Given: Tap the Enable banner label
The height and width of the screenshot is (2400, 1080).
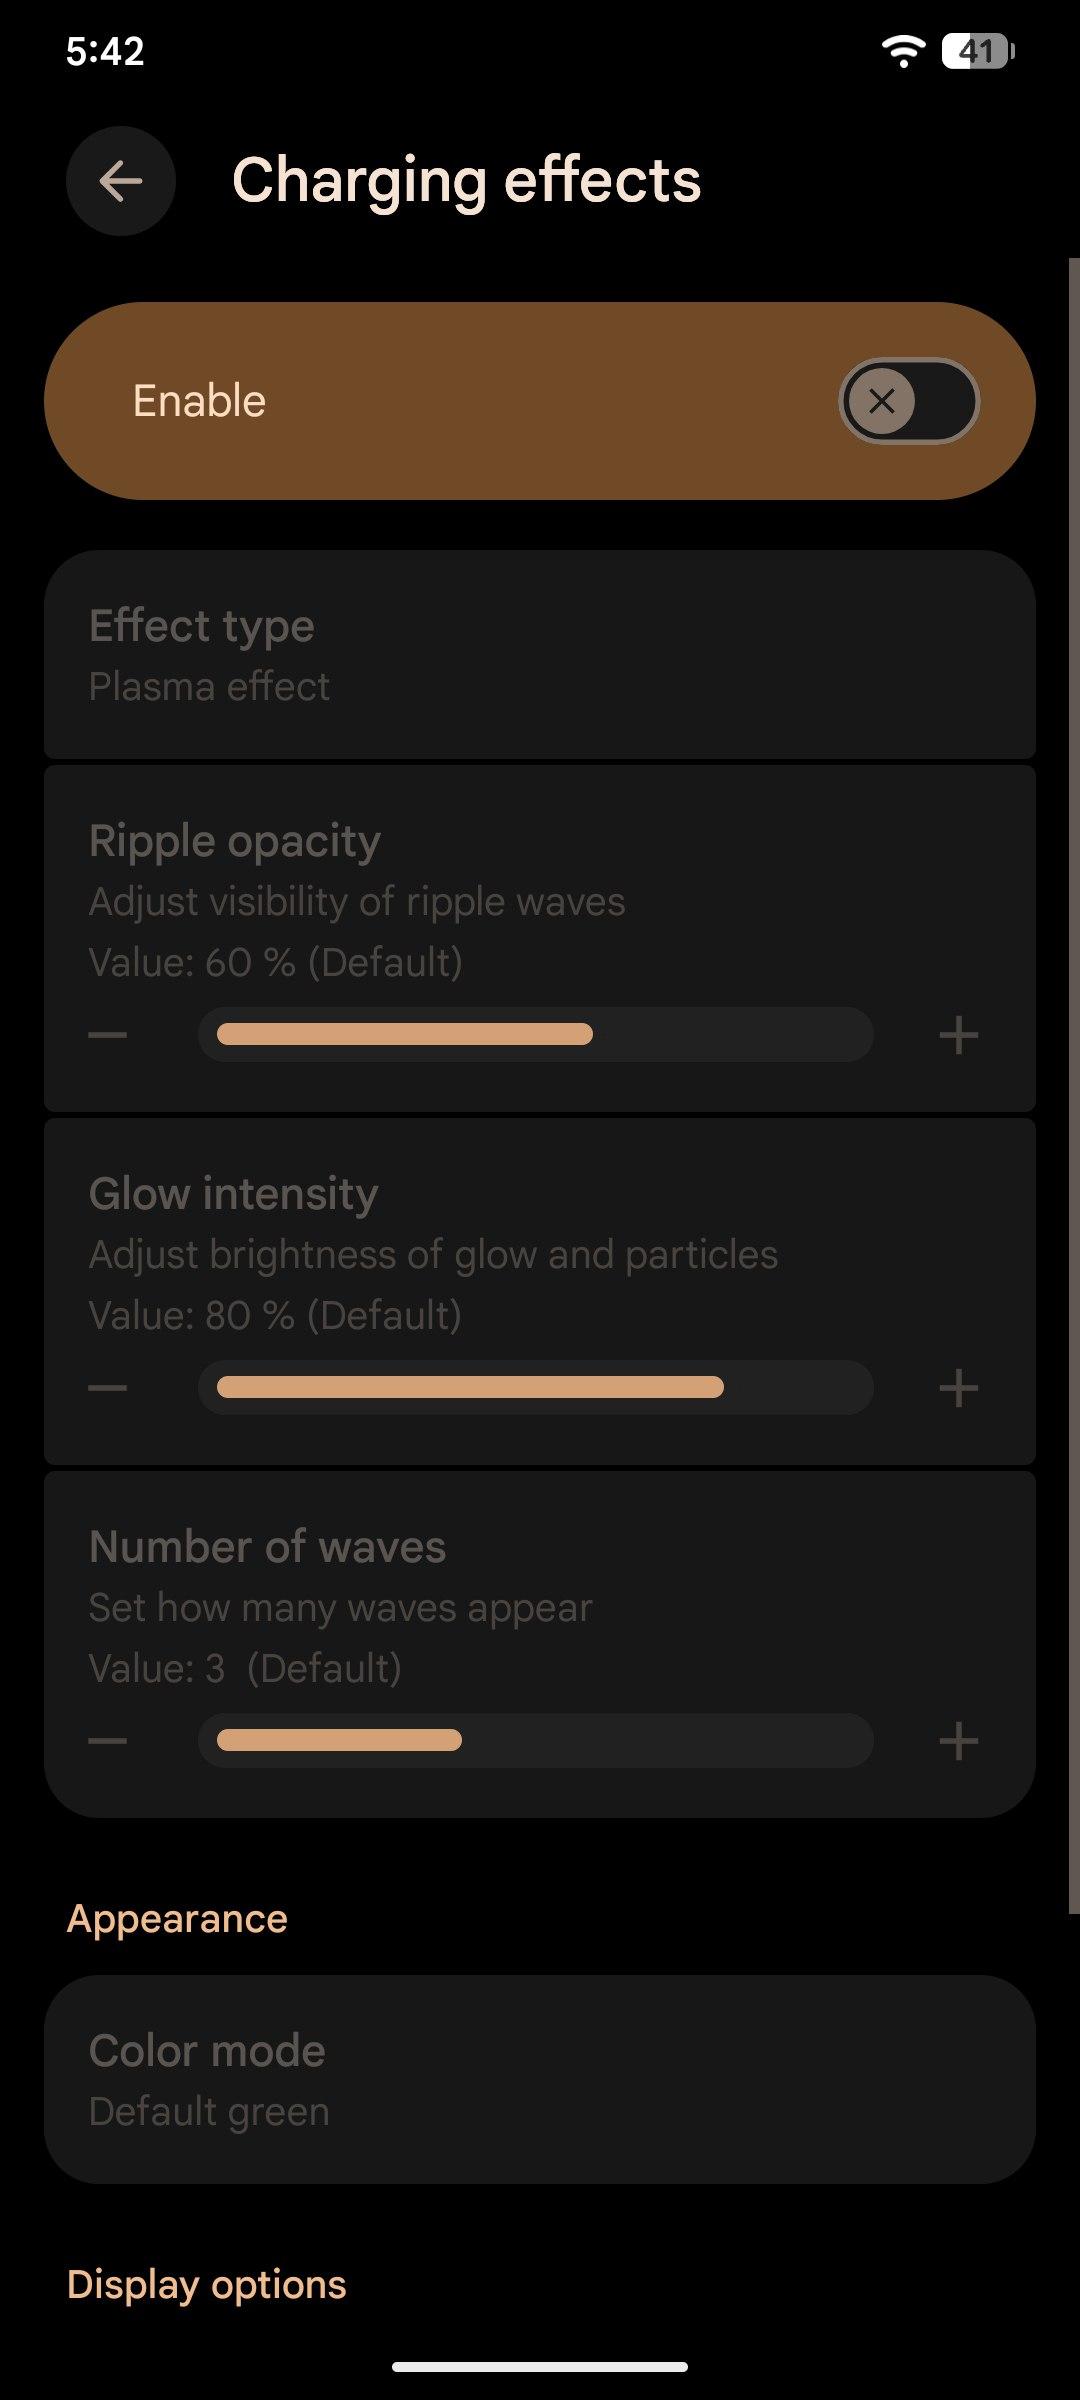Looking at the screenshot, I should point(200,401).
